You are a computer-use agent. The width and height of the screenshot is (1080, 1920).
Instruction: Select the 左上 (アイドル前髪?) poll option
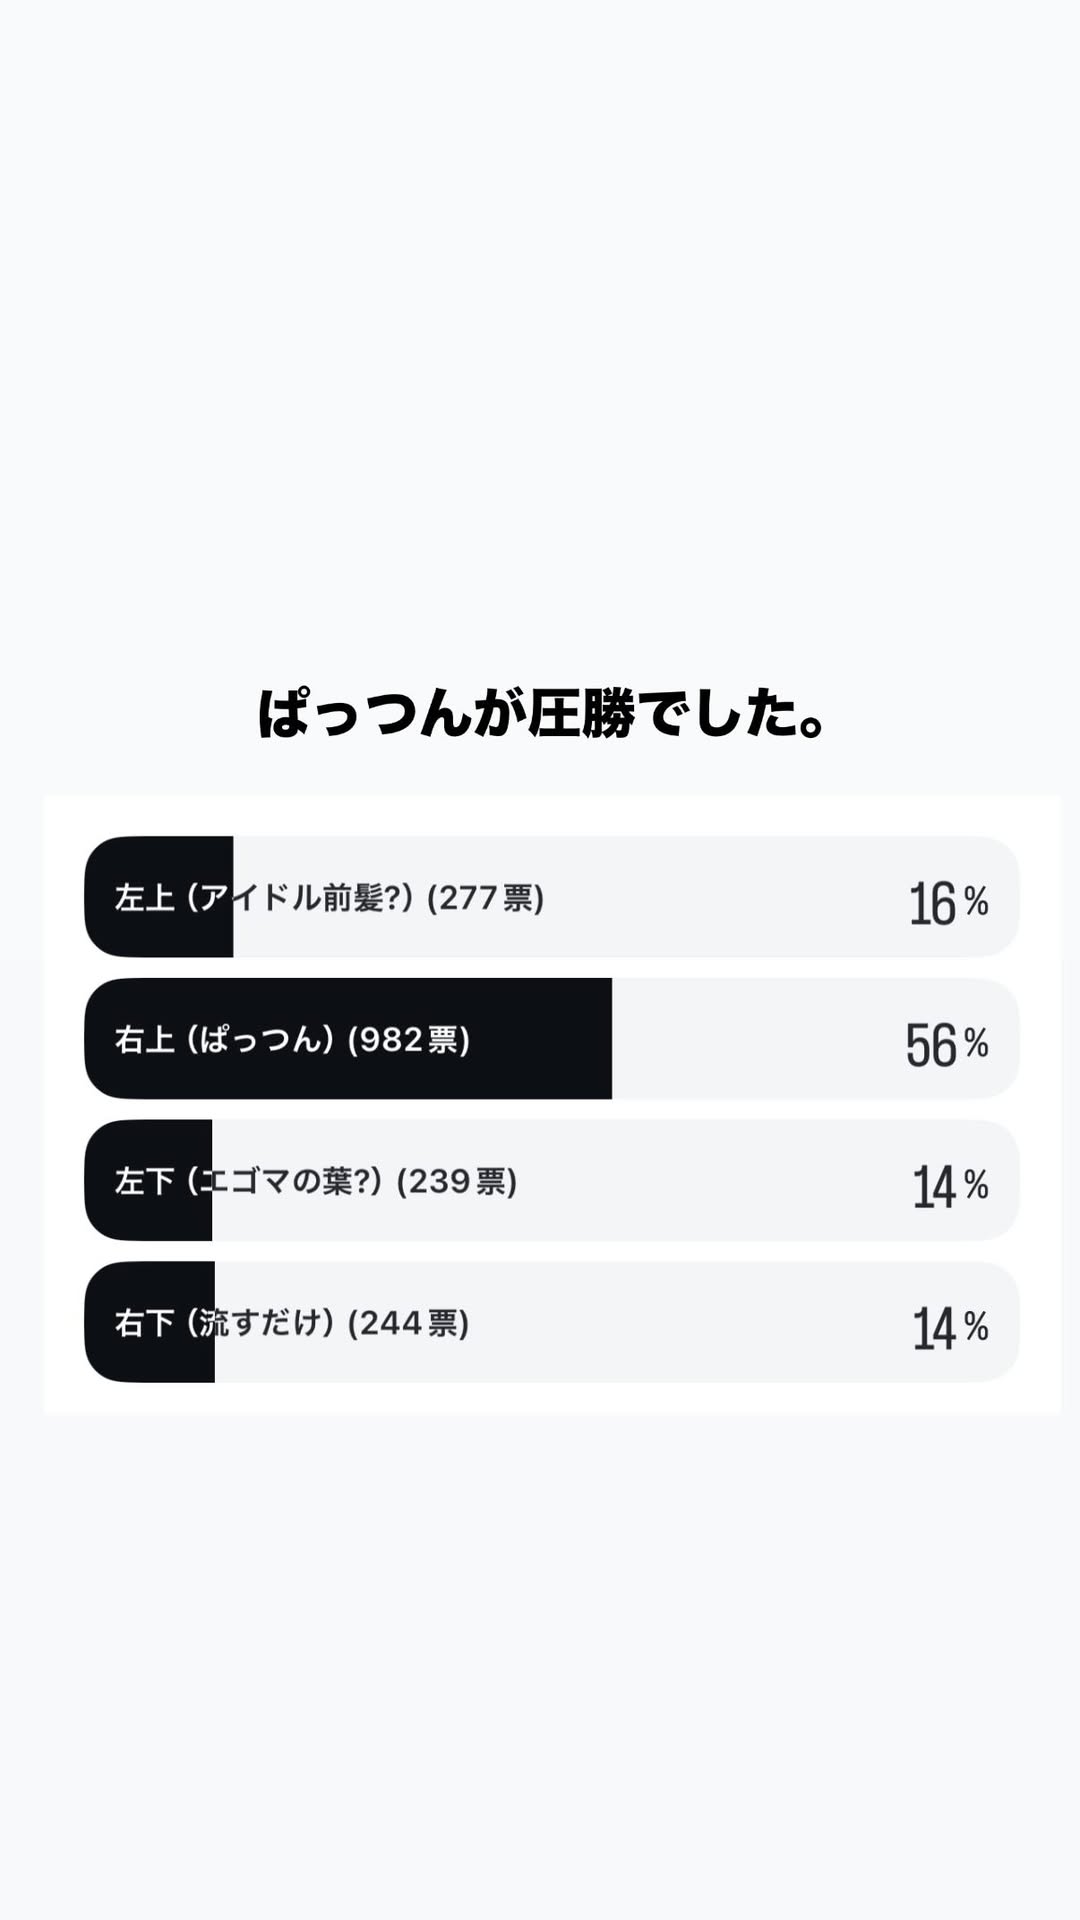(552, 897)
